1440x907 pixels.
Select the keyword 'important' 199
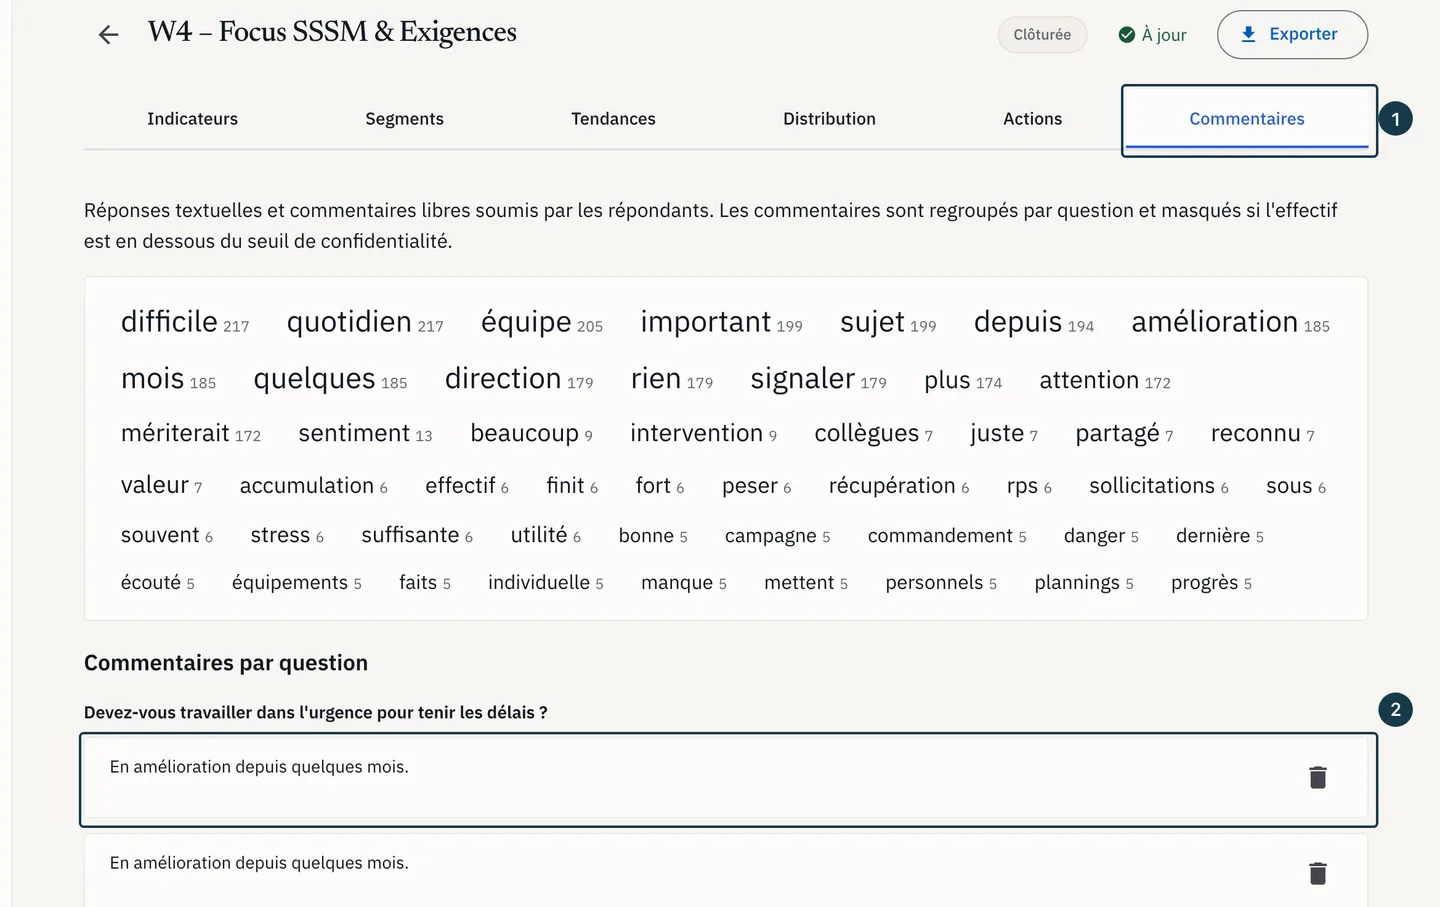pyautogui.click(x=721, y=322)
